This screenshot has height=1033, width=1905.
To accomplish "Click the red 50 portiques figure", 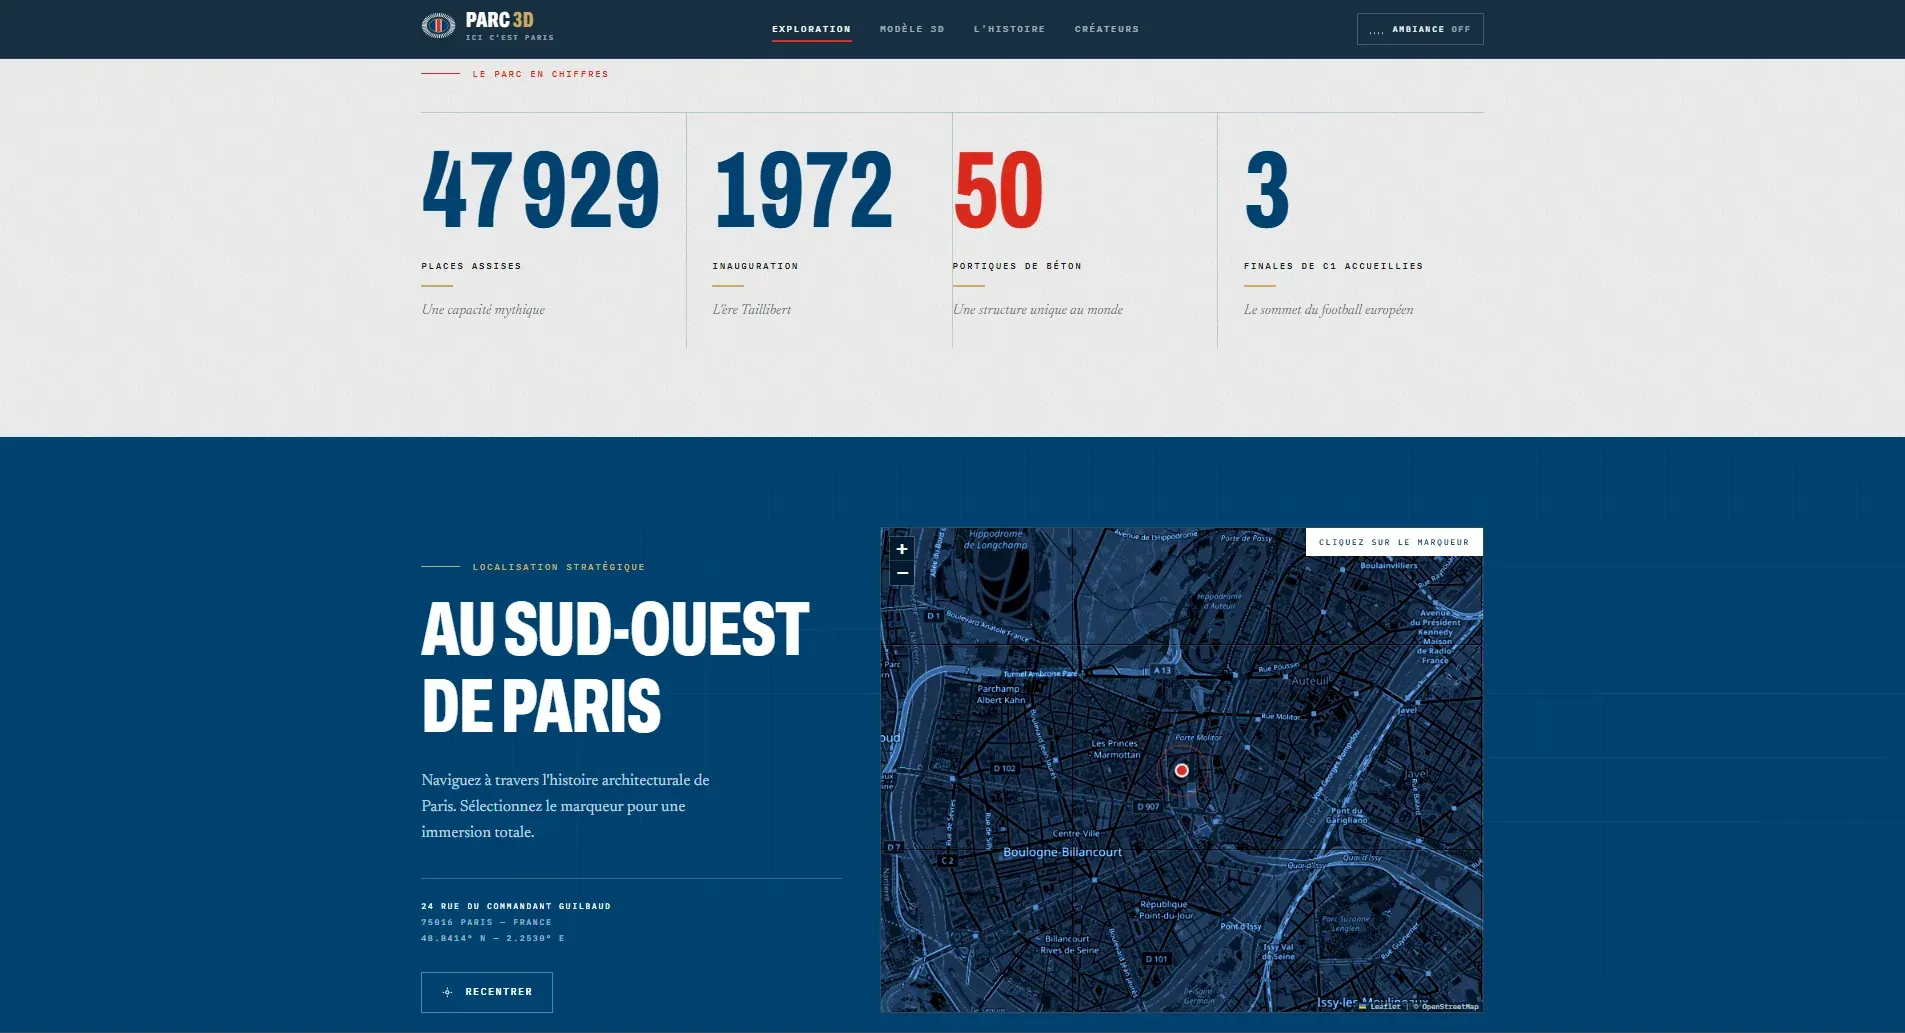I will pos(998,189).
